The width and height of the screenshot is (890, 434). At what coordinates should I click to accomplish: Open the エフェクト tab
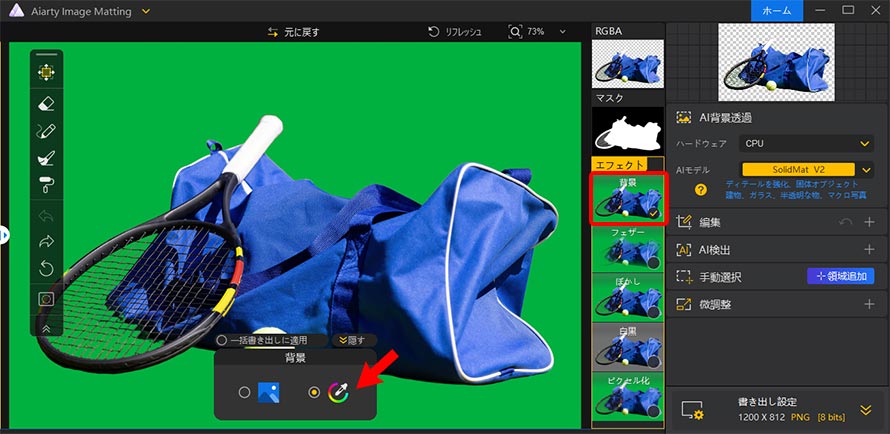pos(619,165)
